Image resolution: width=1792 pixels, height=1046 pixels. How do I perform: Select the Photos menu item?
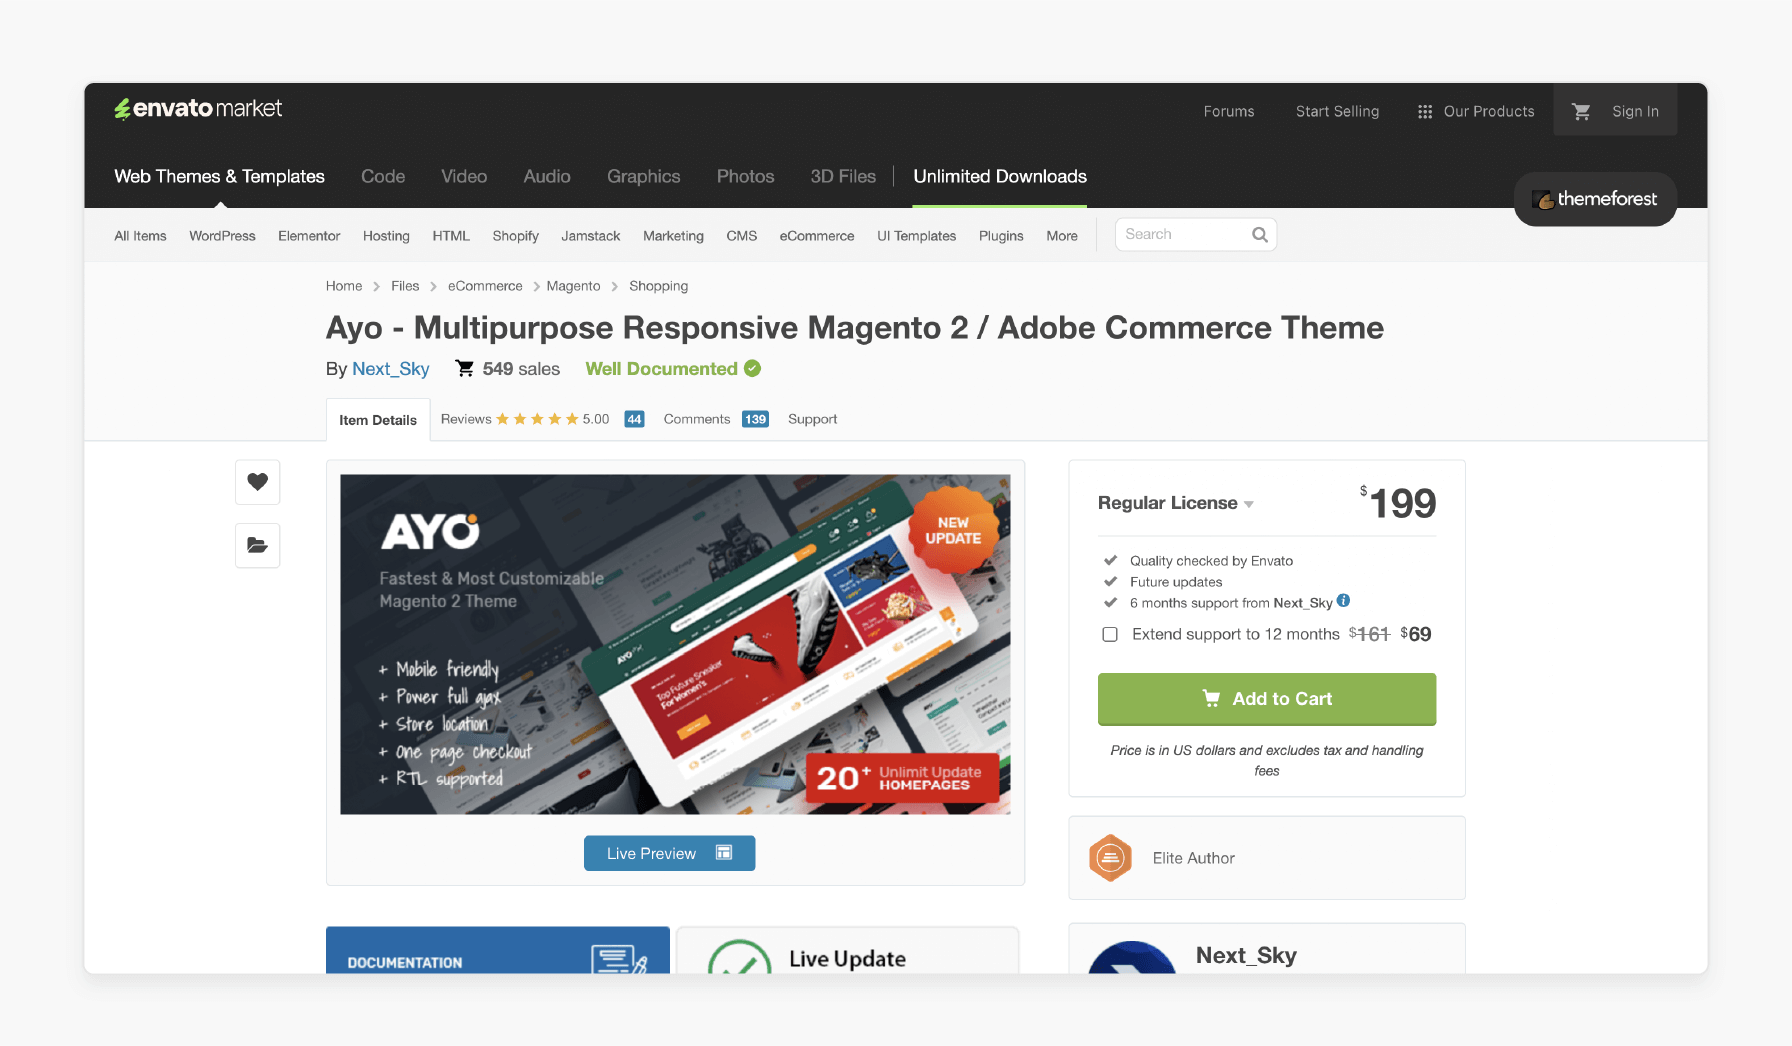pyautogui.click(x=745, y=177)
